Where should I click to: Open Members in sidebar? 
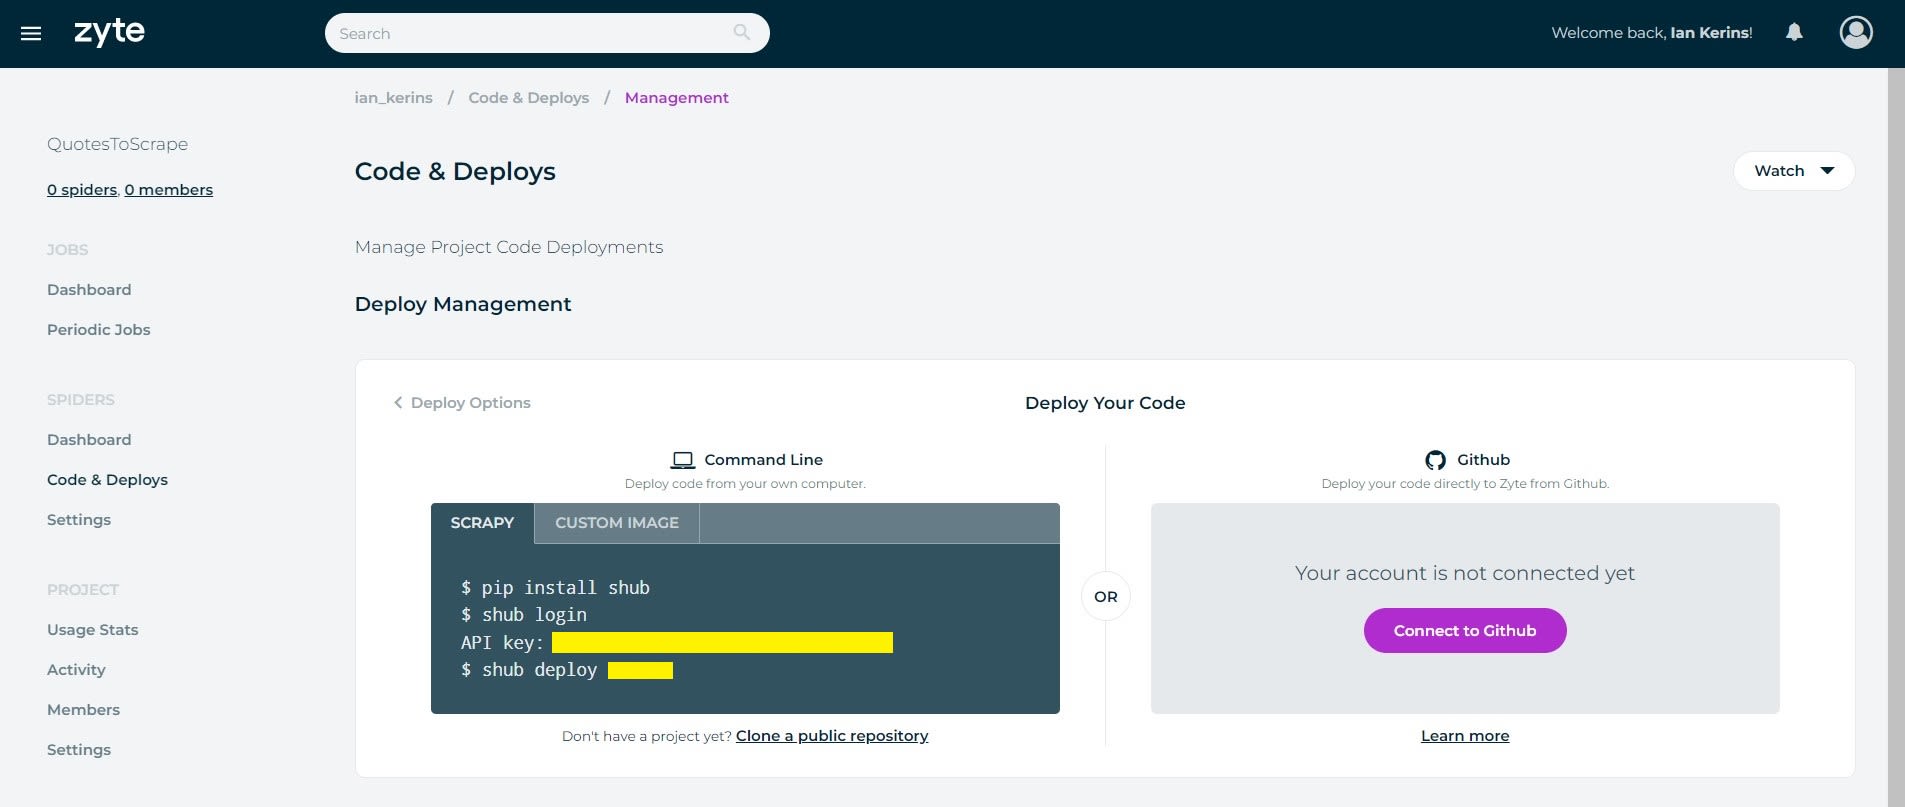(83, 710)
